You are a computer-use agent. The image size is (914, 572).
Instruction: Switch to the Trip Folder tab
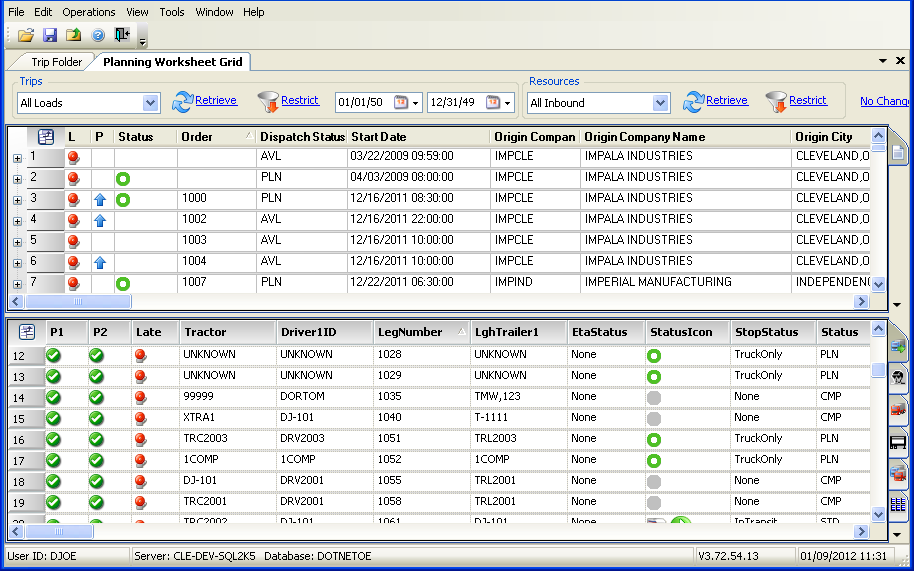click(56, 62)
